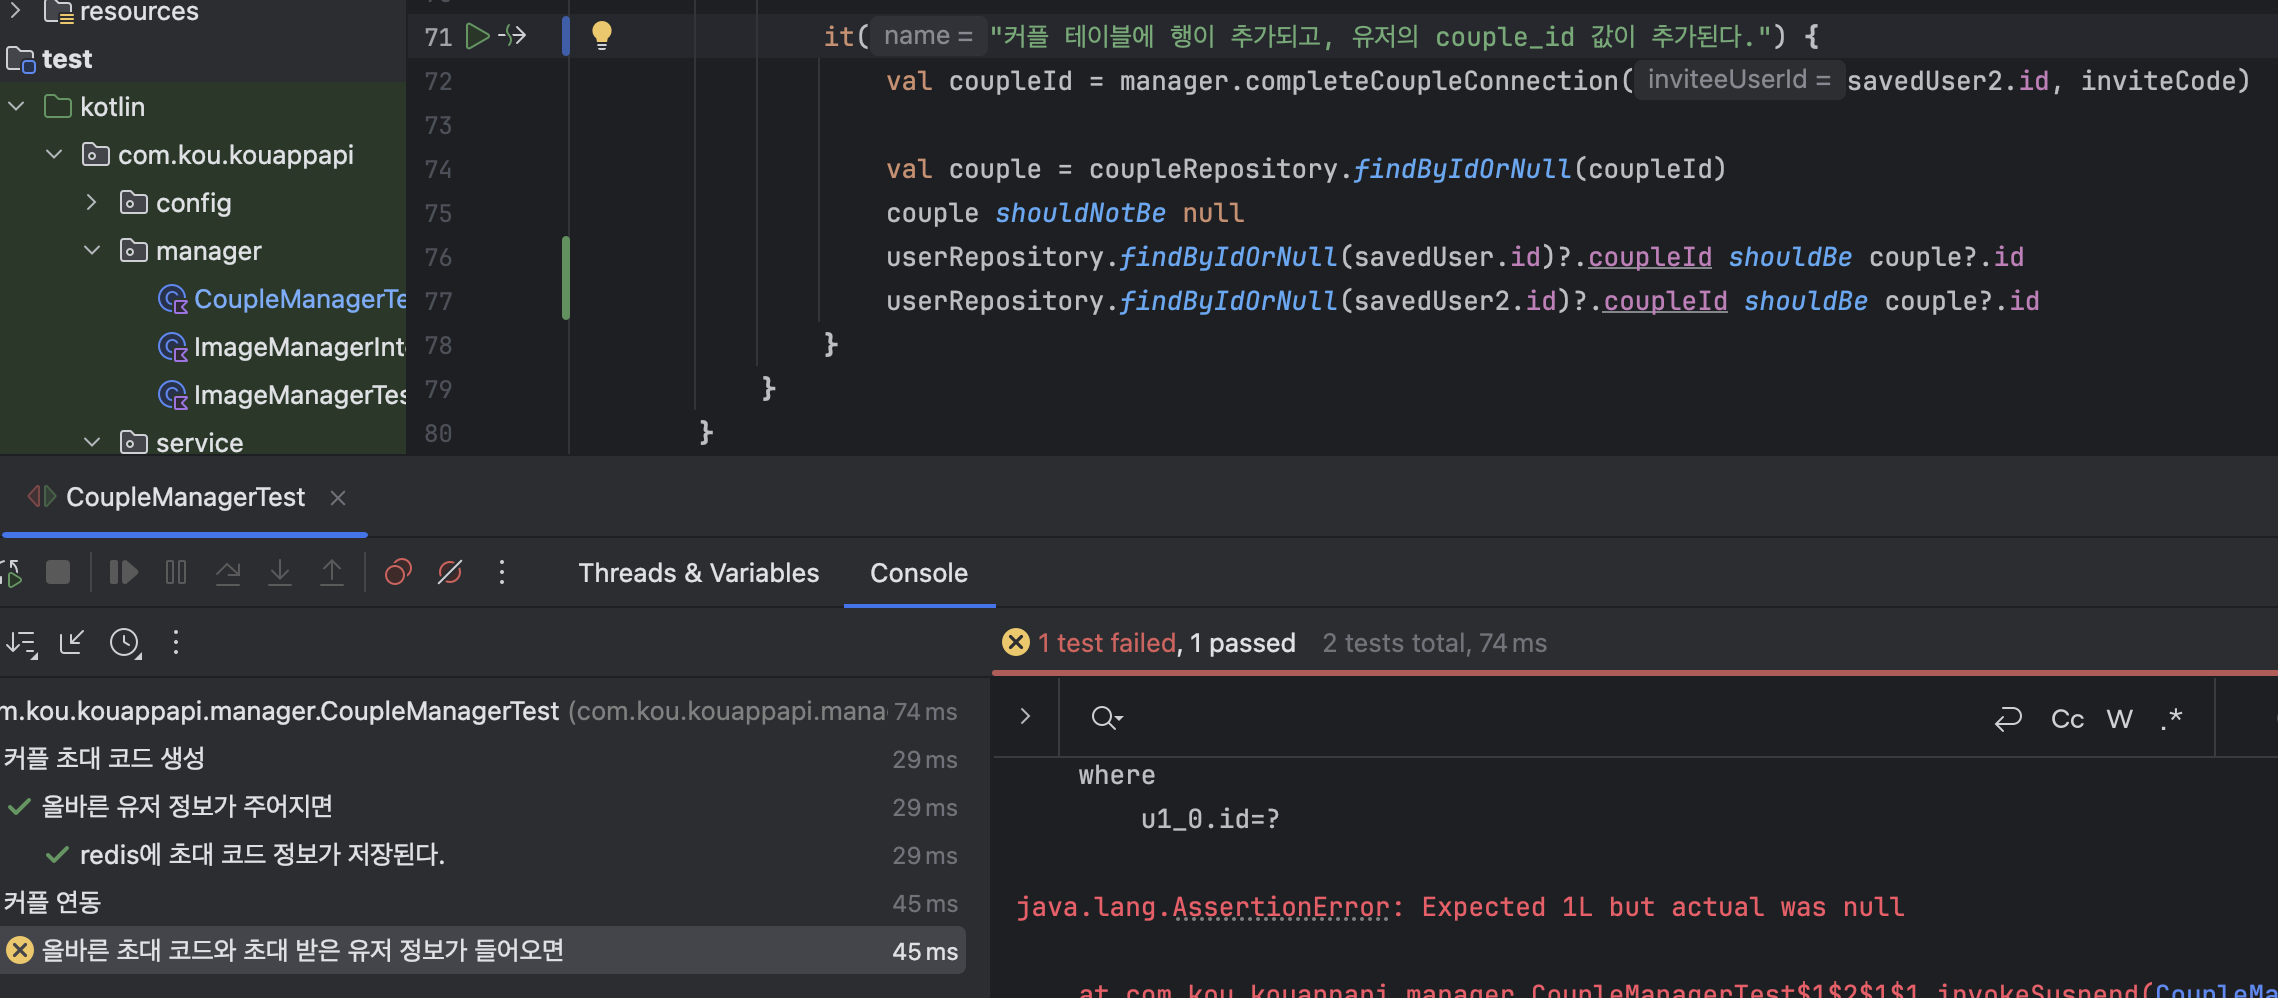
Task: Toggle regex search option
Action: [2171, 719]
